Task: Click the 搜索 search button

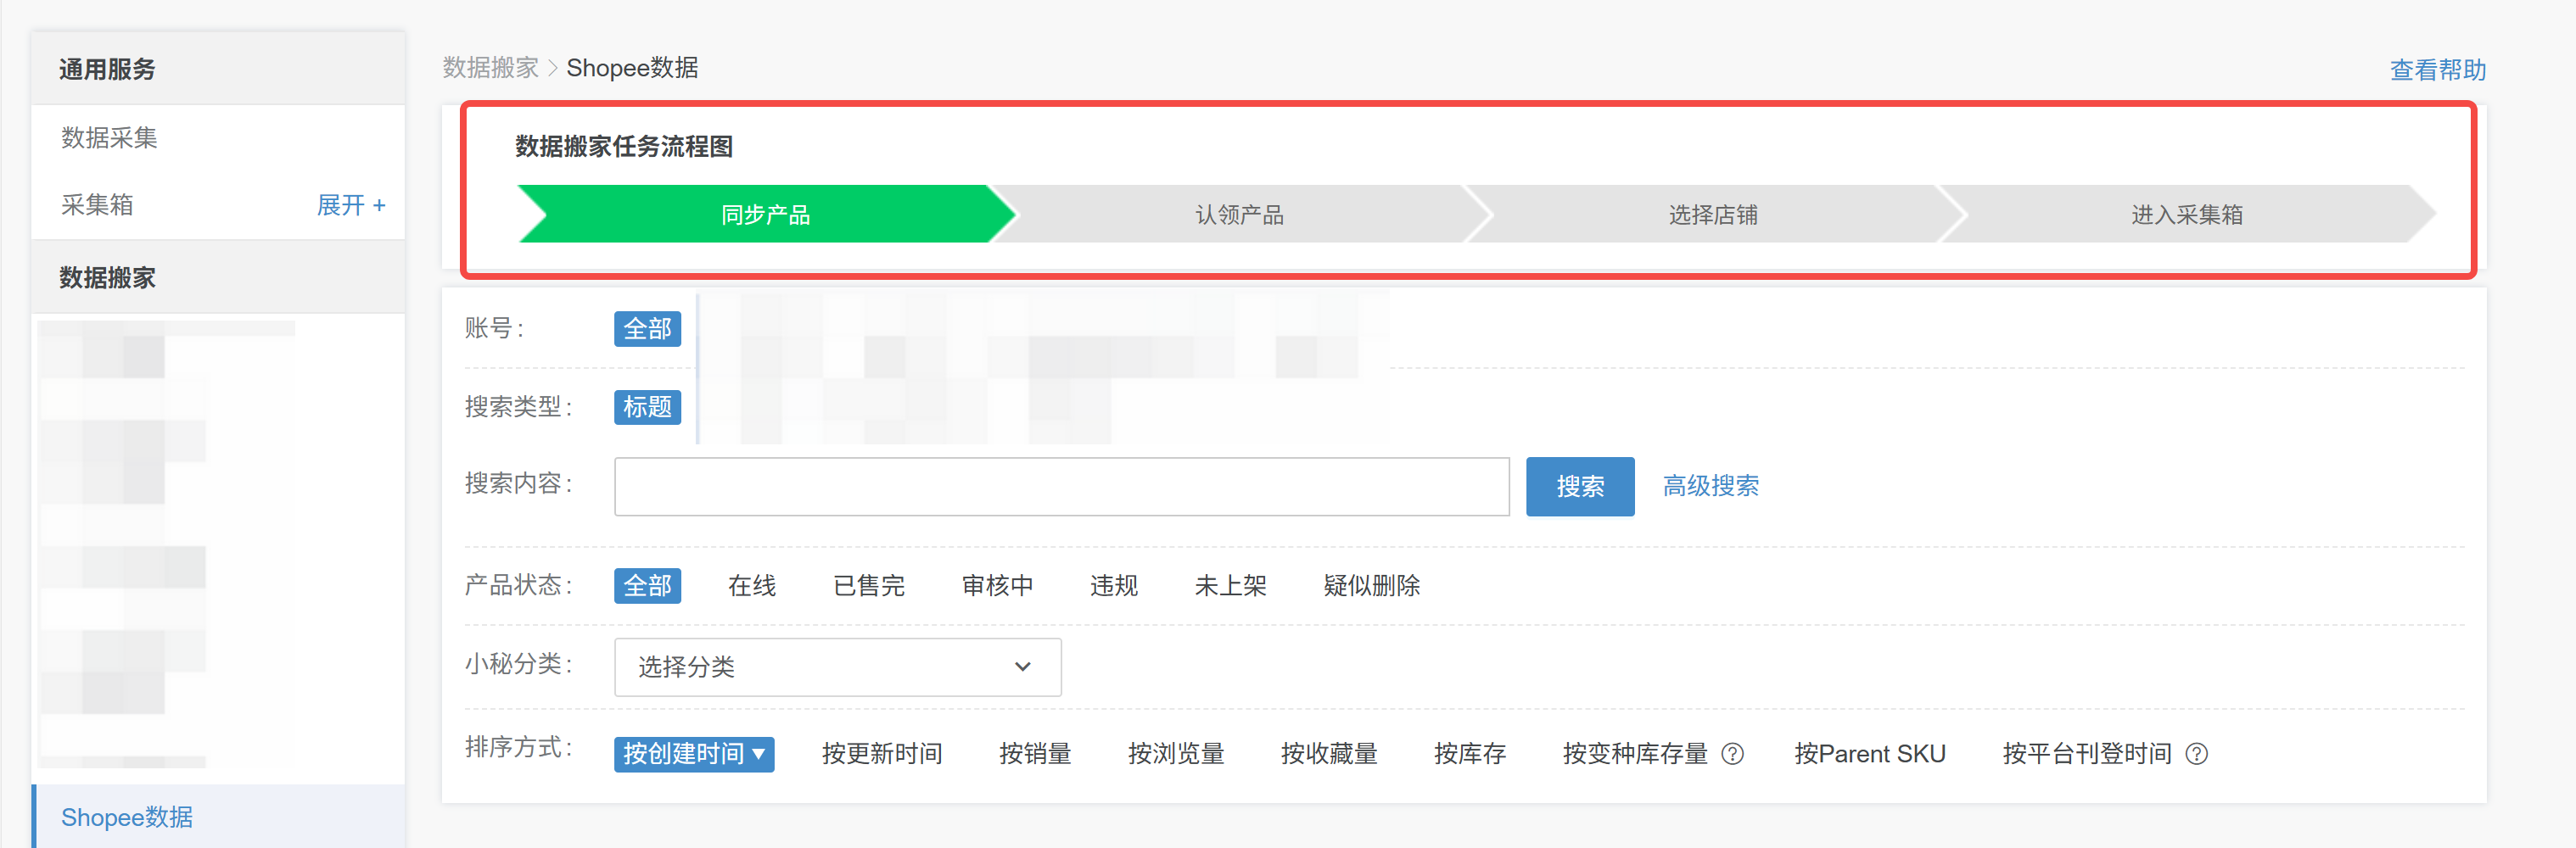Action: pyautogui.click(x=1580, y=486)
